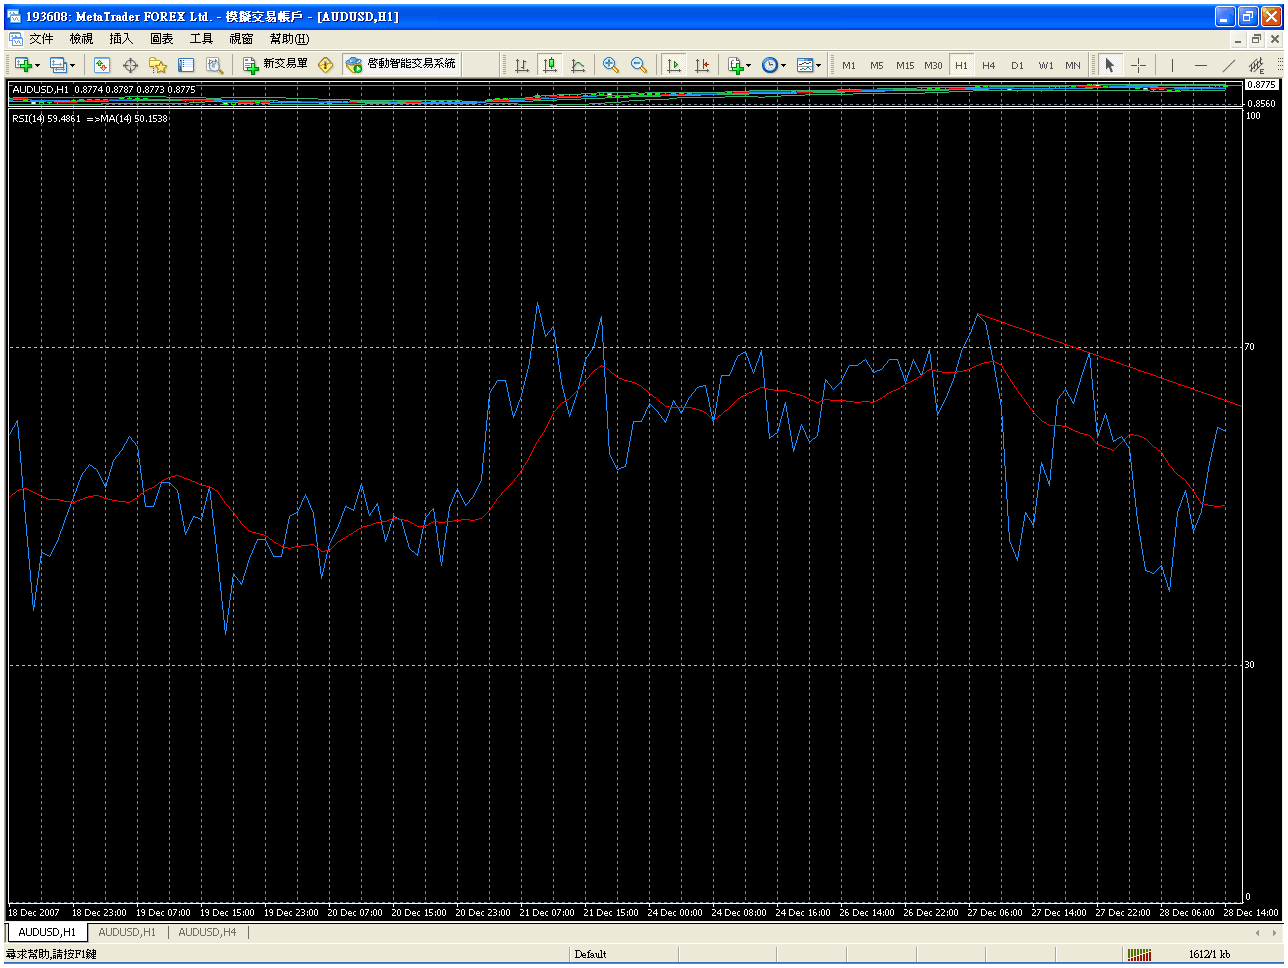The height and width of the screenshot is (968, 1288).
Task: Open the 幫助(H) menu
Action: (289, 39)
